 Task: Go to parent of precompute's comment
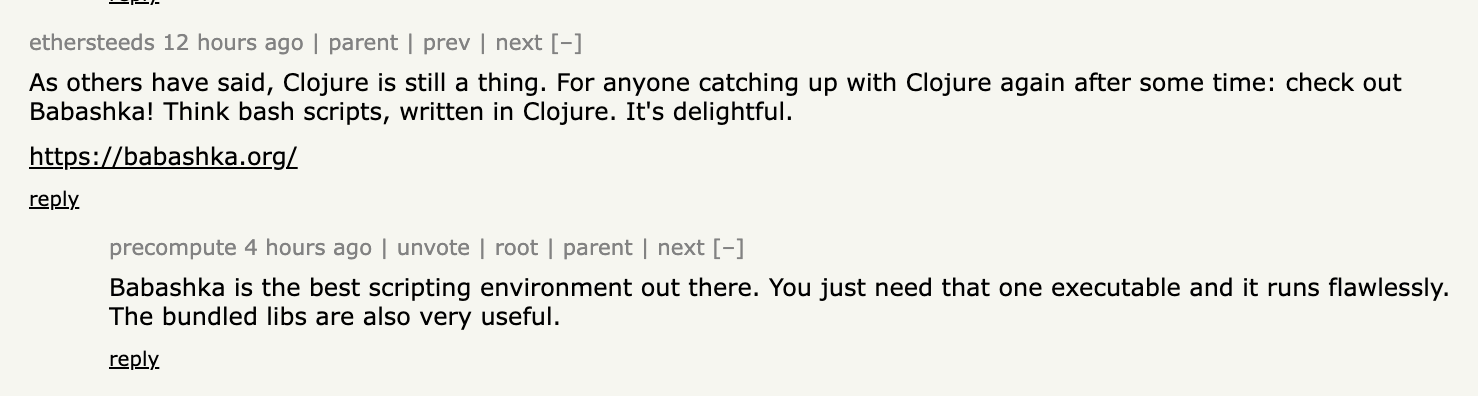coord(598,248)
